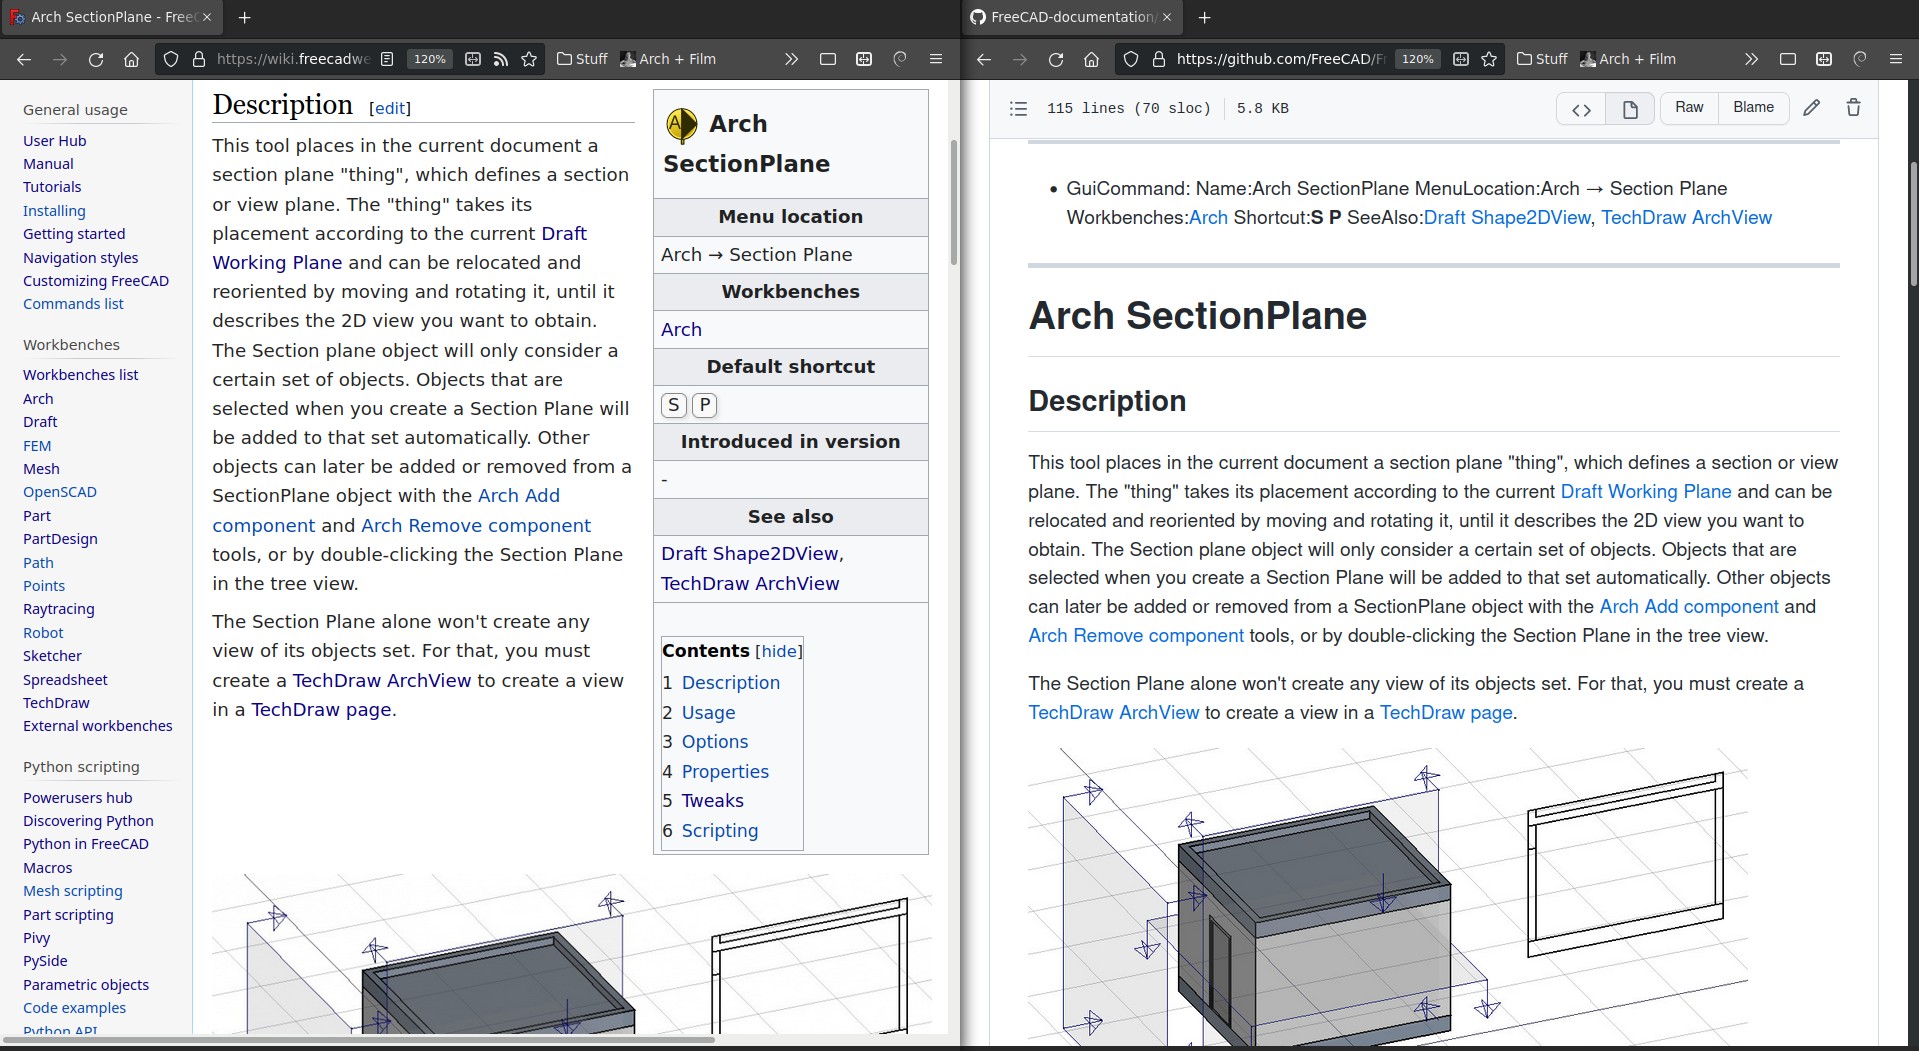Select the FreeCAD-documentation GitHub tab
This screenshot has height=1051, width=1919.
1070,17
